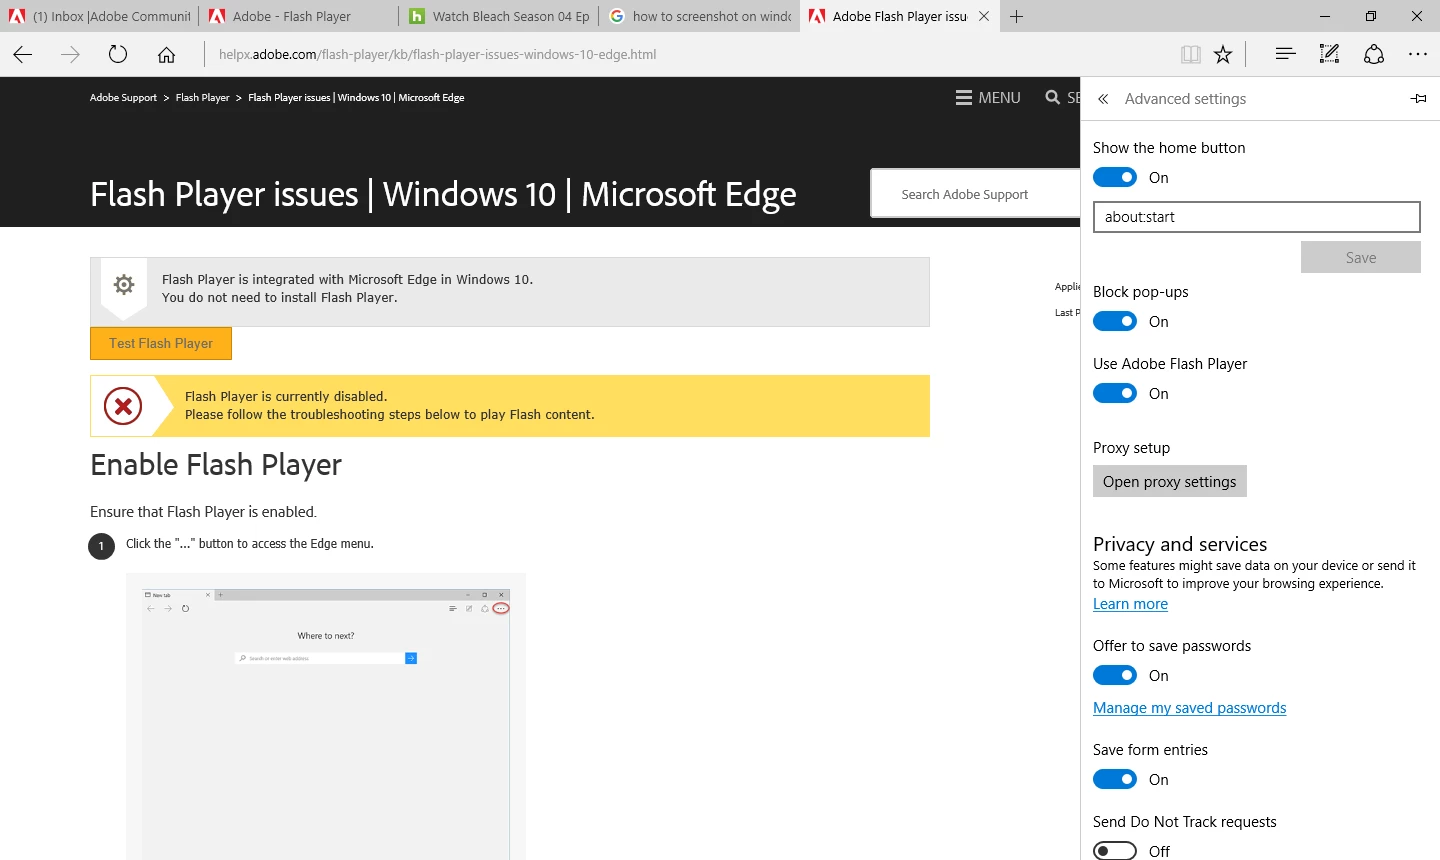Click Privacy and services heading
The height and width of the screenshot is (860, 1440).
point(1180,544)
